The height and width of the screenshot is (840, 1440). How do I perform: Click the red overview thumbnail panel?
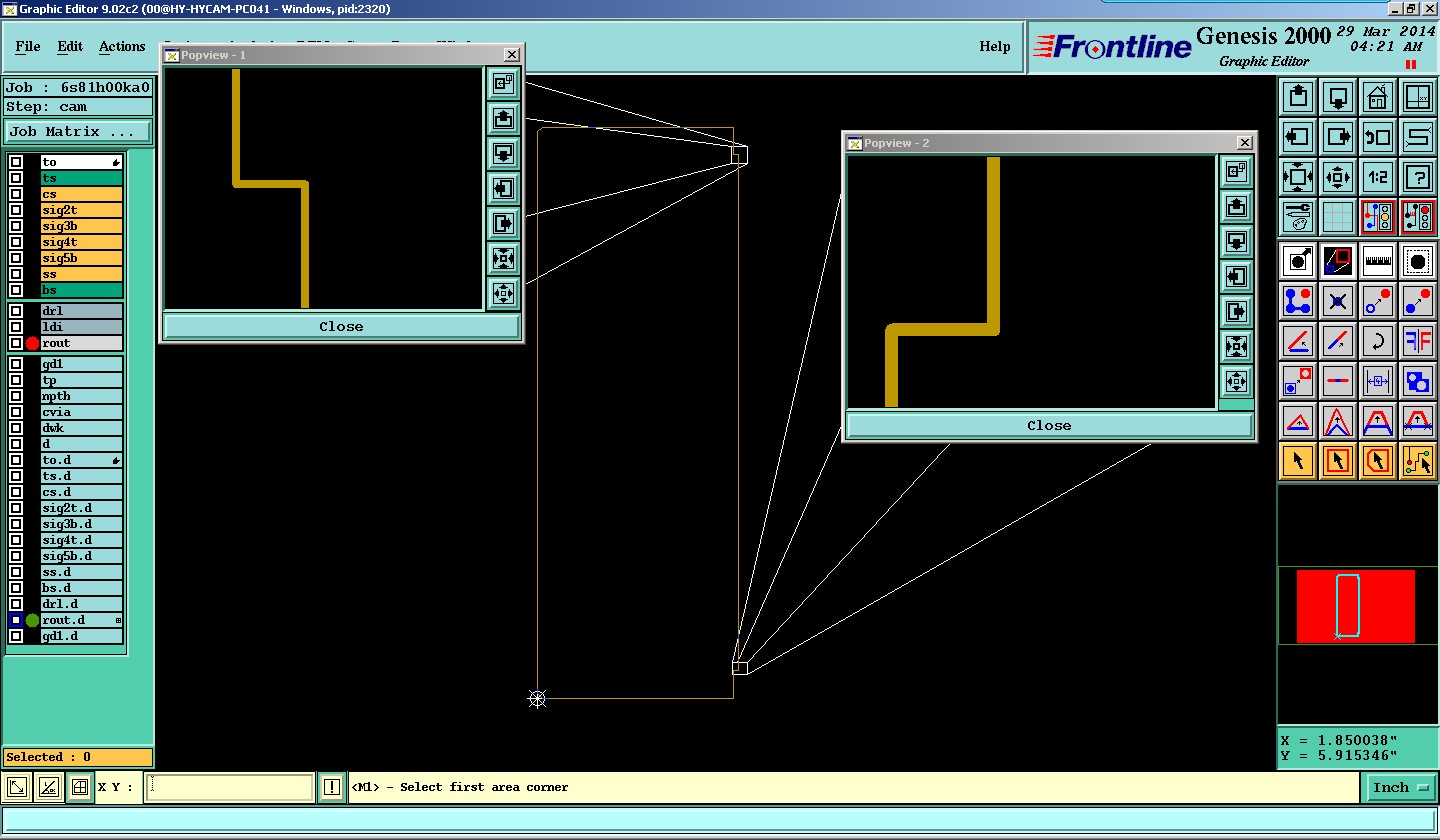point(1356,606)
